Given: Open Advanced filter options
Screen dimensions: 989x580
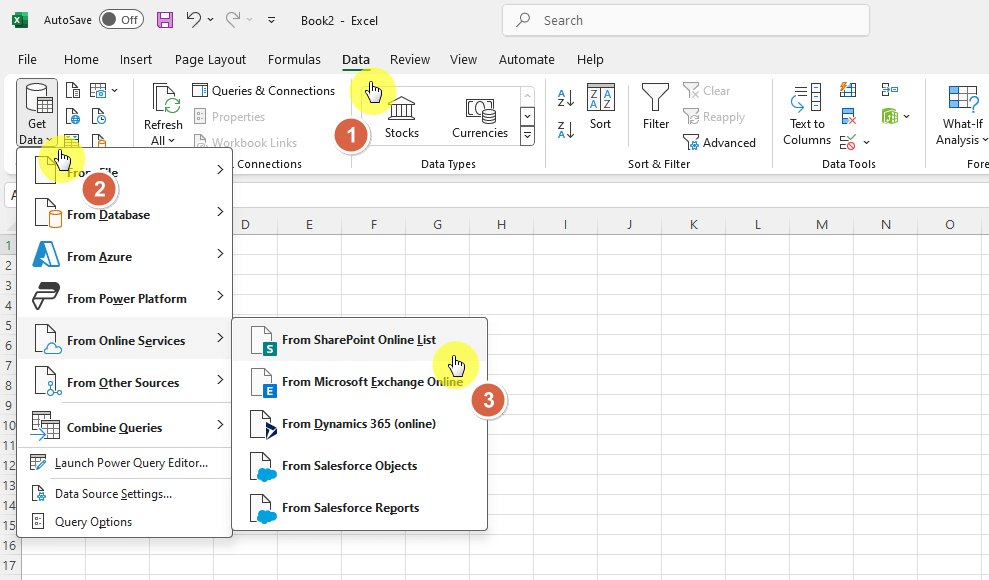Looking at the screenshot, I should pos(720,142).
